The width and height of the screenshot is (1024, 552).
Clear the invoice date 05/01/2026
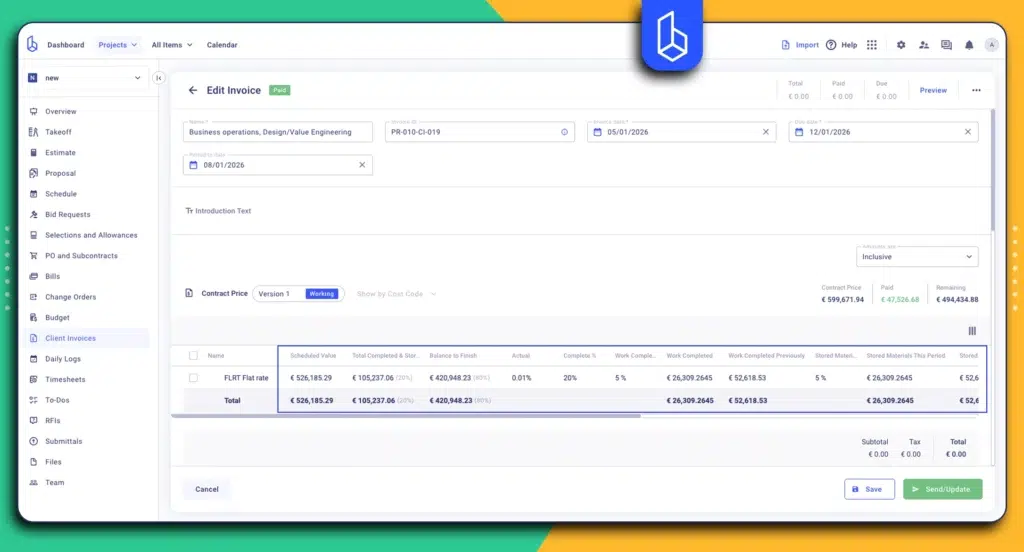(x=766, y=132)
